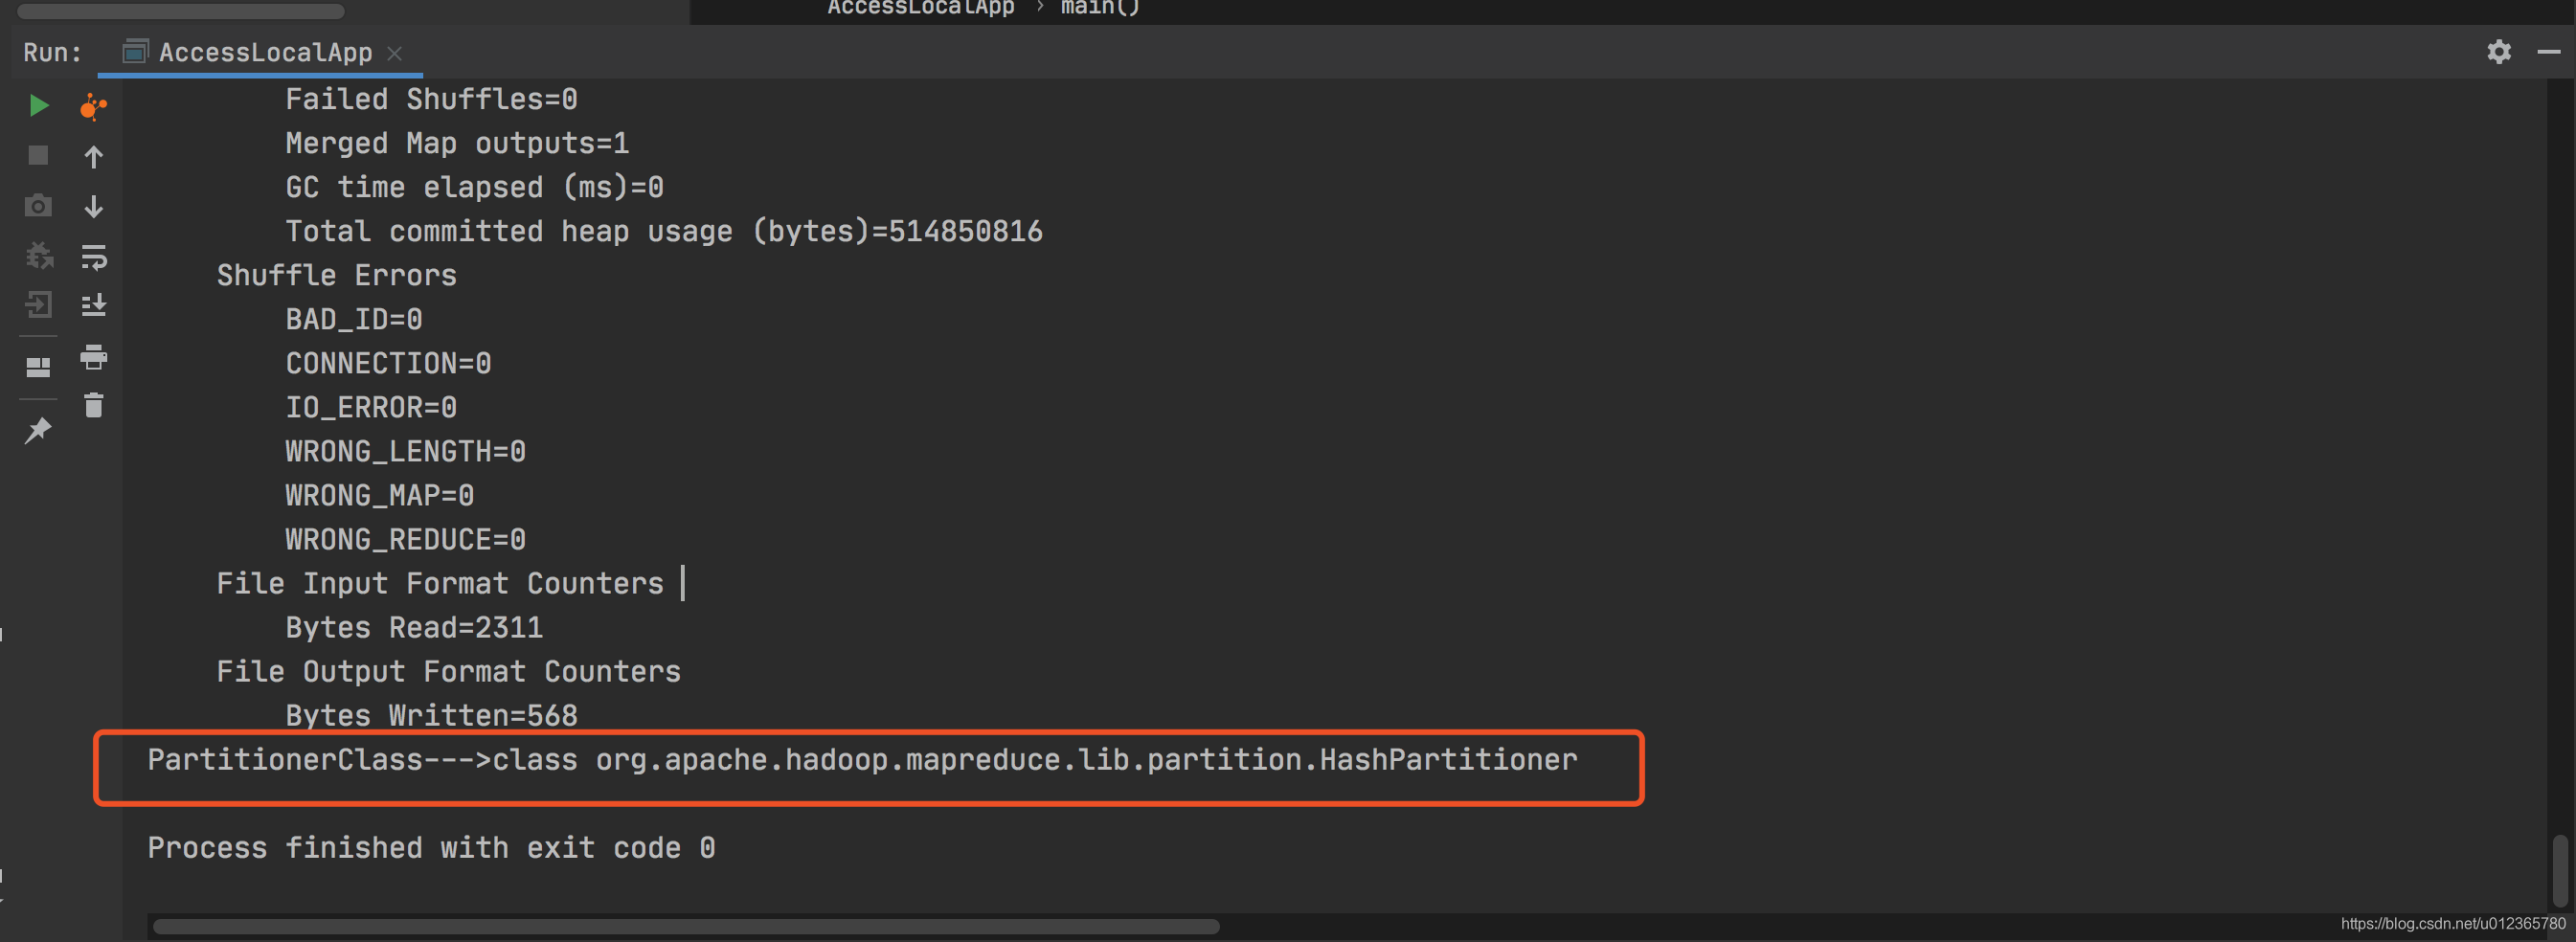This screenshot has width=2576, height=942.
Task: Click the top editor horizontal scrollbar
Action: click(181, 11)
